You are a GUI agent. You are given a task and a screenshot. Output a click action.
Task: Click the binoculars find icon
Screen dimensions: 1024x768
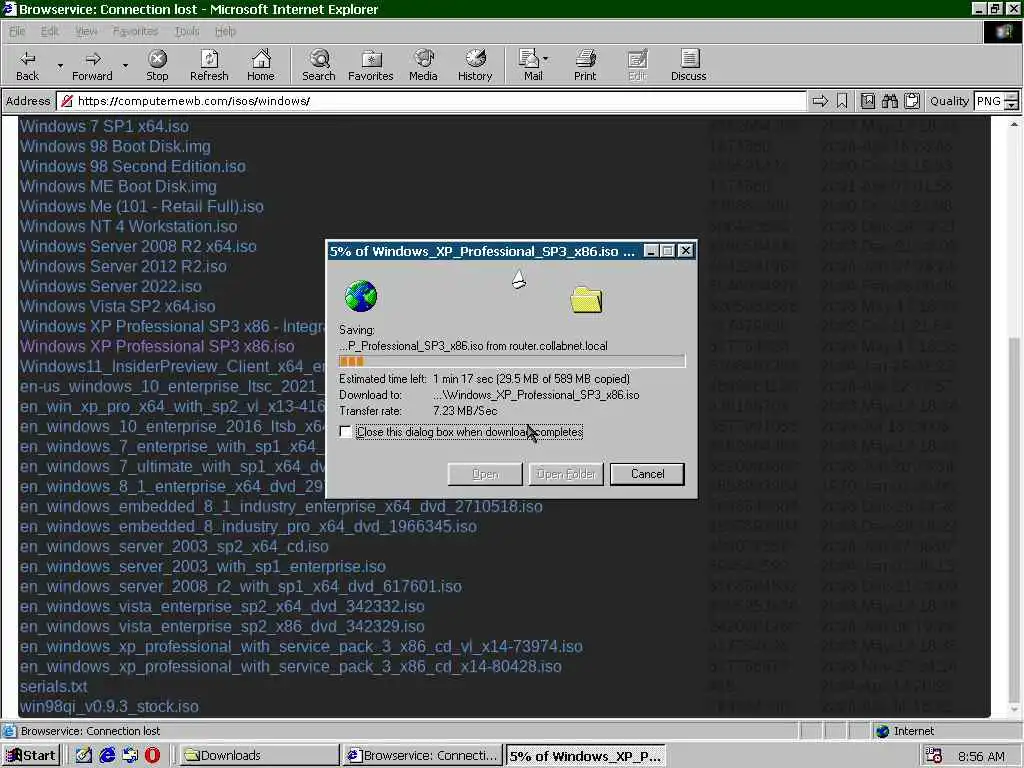(x=889, y=101)
